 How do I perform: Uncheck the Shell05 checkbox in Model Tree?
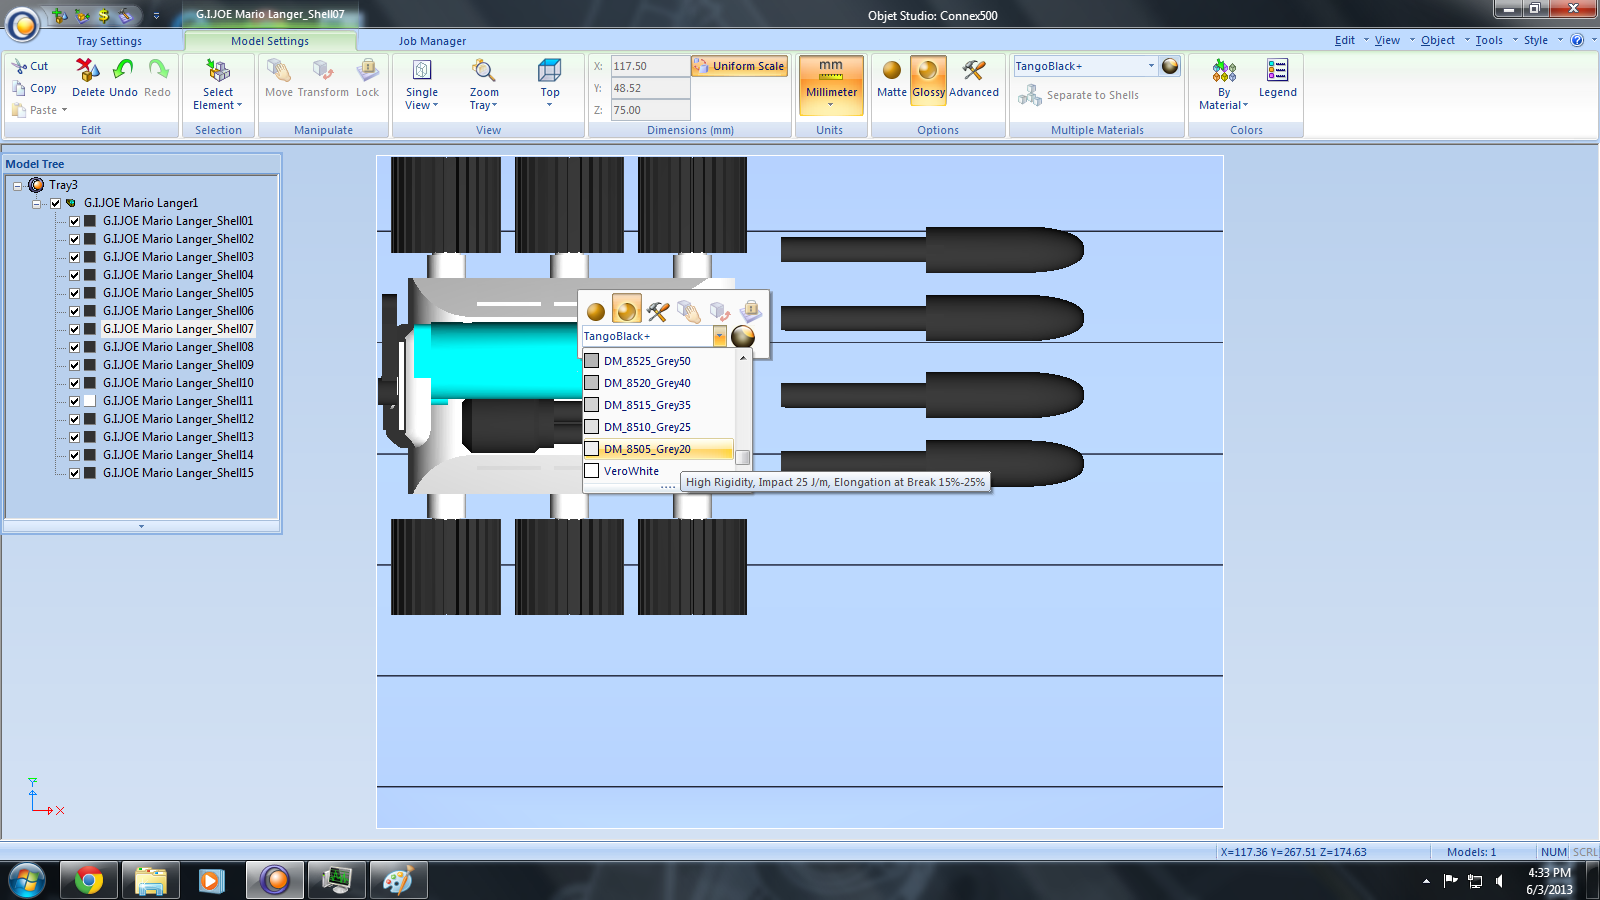[x=74, y=293]
